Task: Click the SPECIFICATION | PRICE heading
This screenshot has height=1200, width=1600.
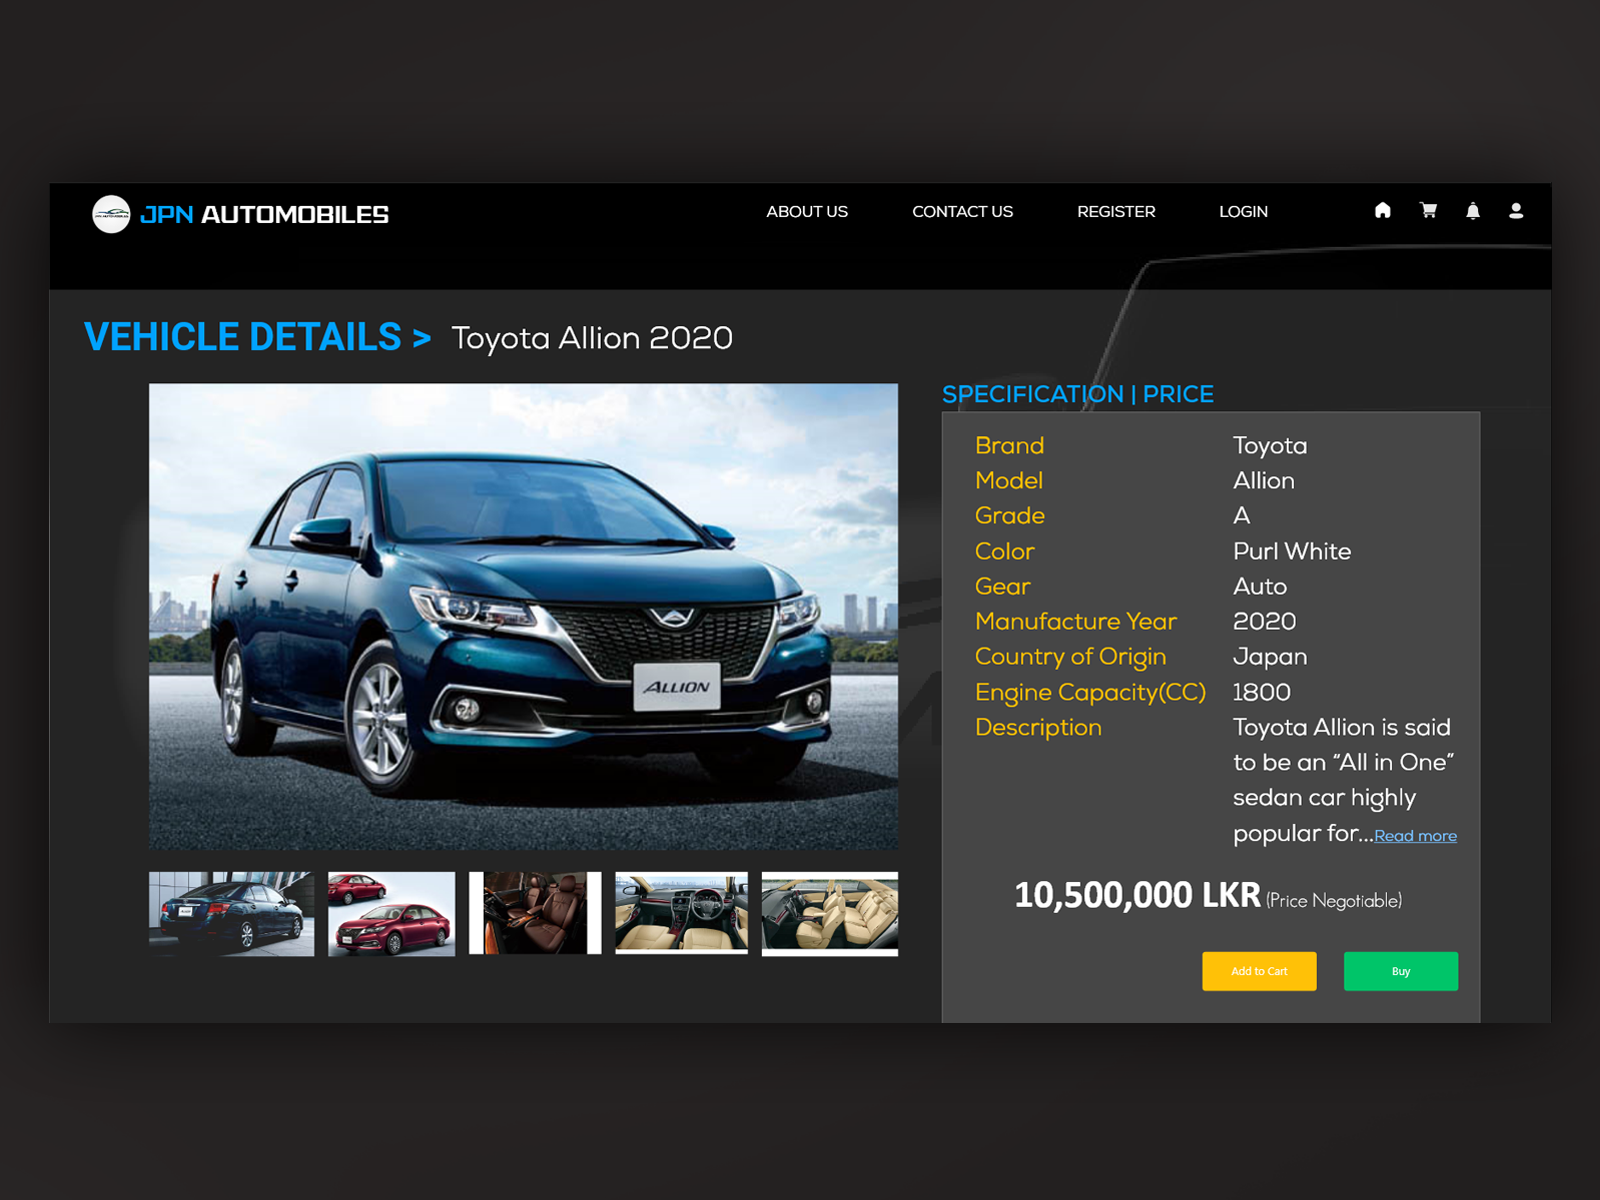Action: [x=1077, y=394]
